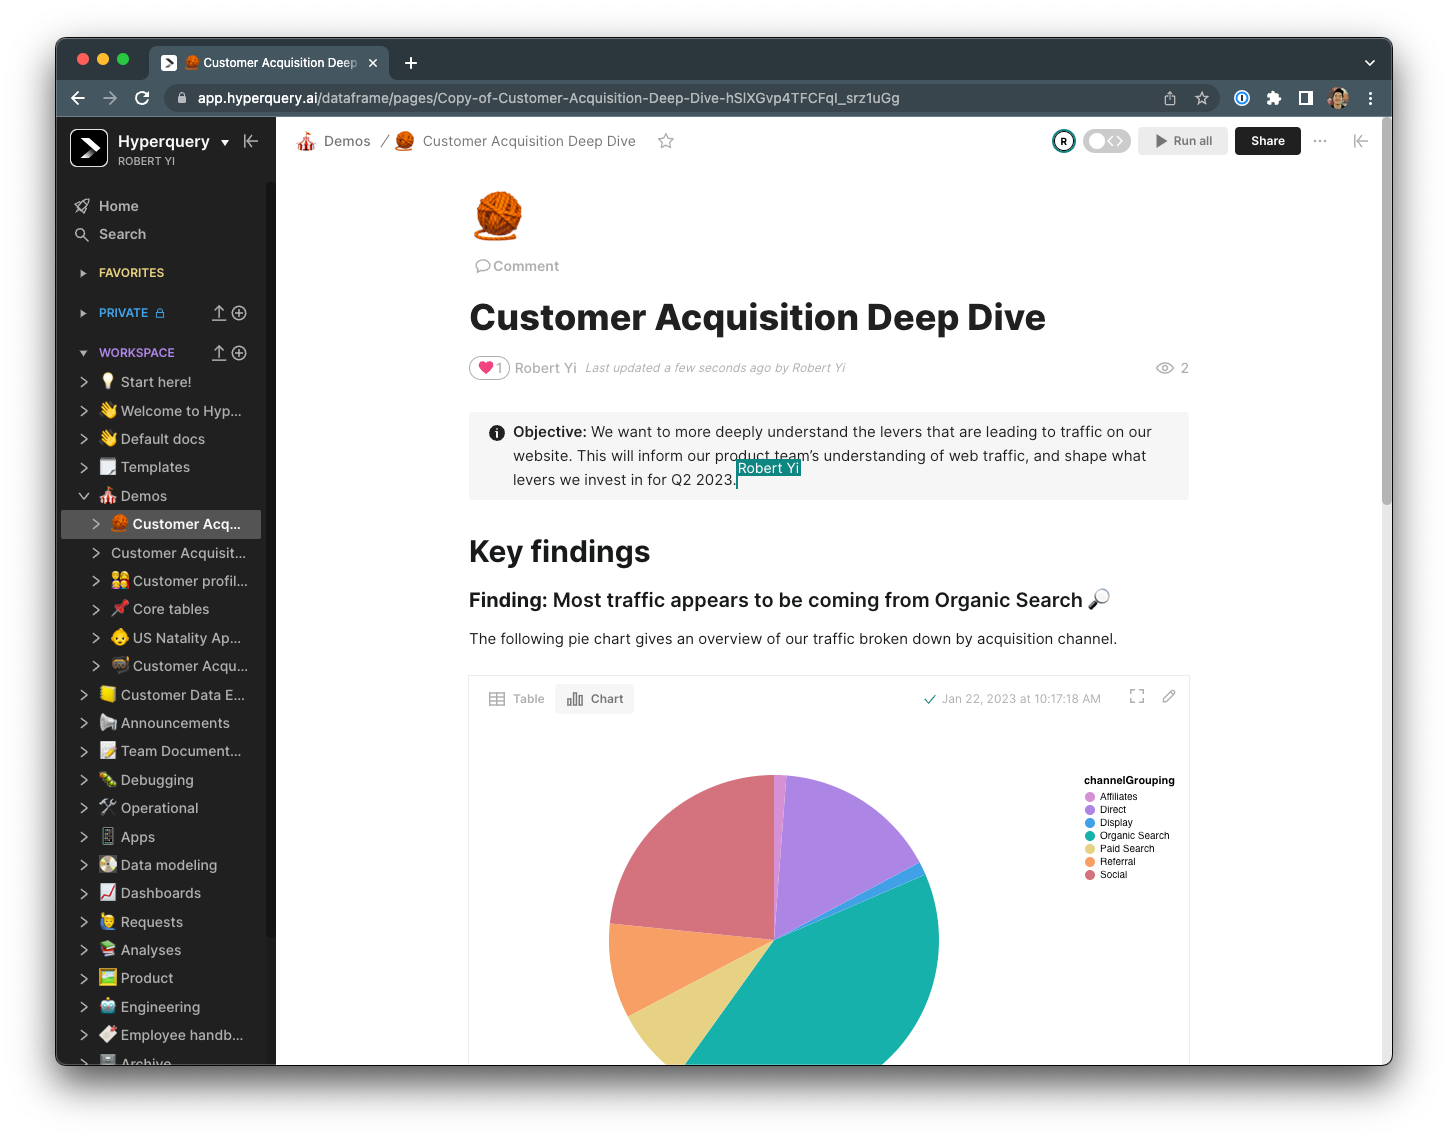Star the Customer Acquisition Deep Dive page
1448x1139 pixels.
665,141
